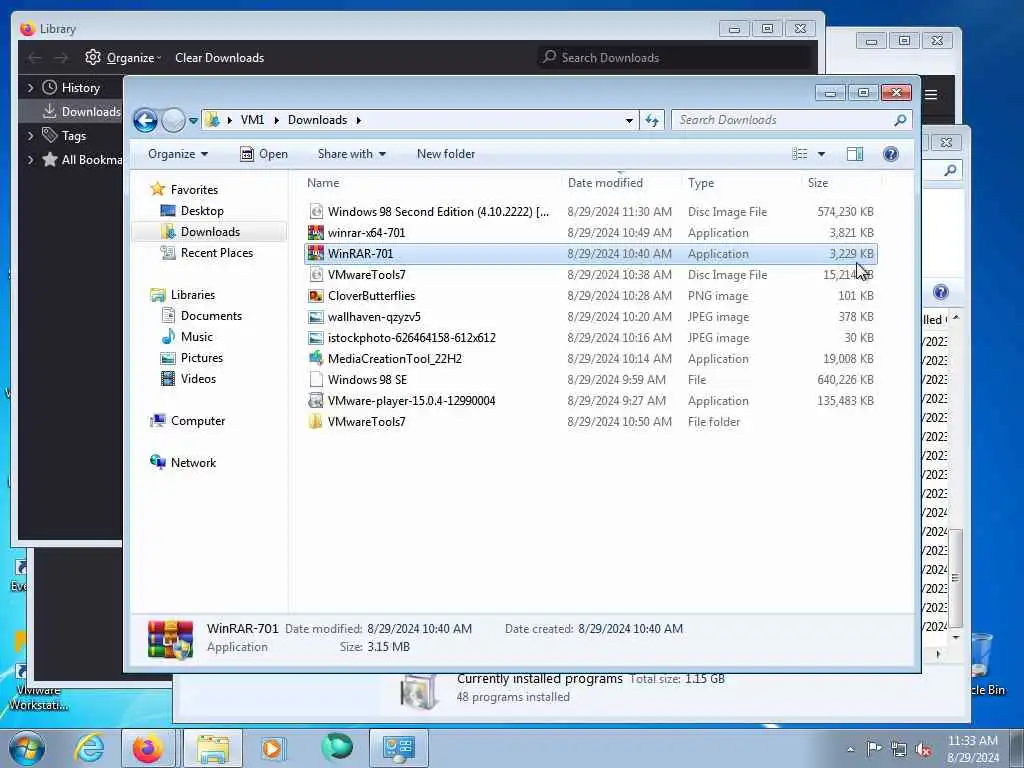
Task: Expand History in Library sidebar
Action: [x=30, y=87]
